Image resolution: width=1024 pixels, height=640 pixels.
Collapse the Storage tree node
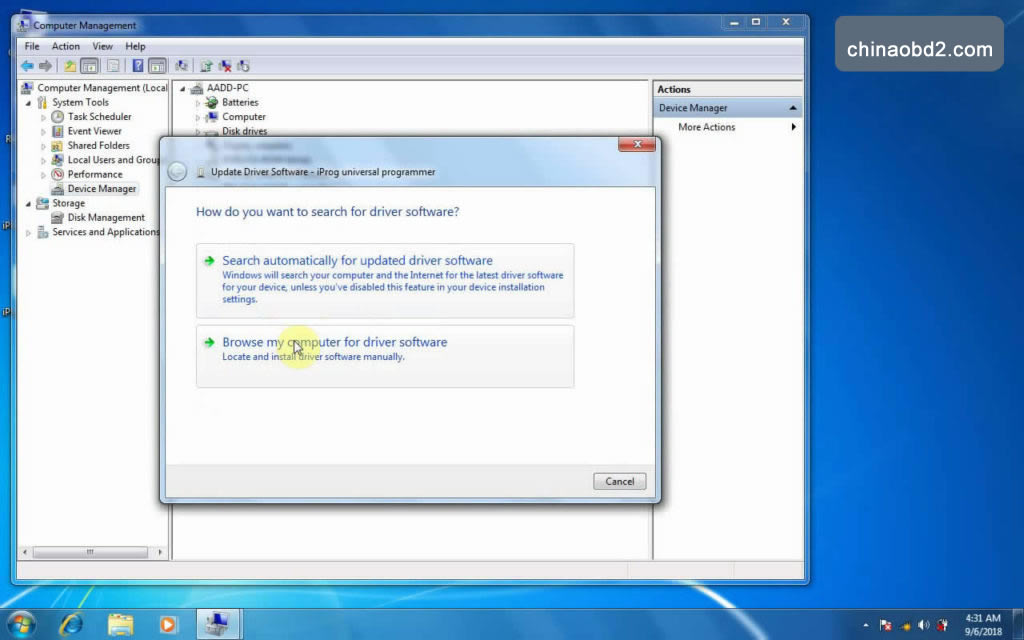coord(28,203)
